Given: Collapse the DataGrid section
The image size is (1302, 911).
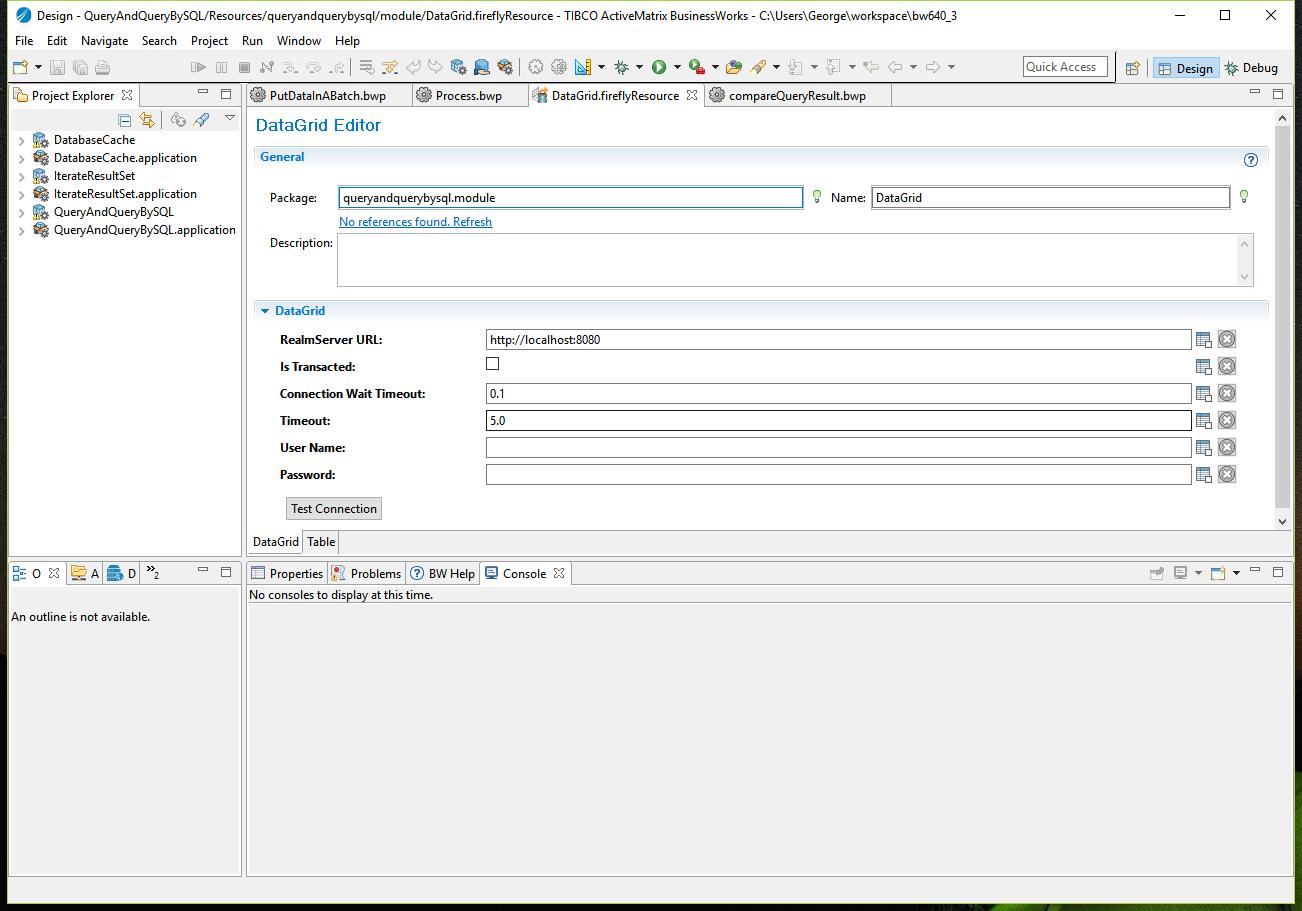Looking at the screenshot, I should tap(265, 311).
